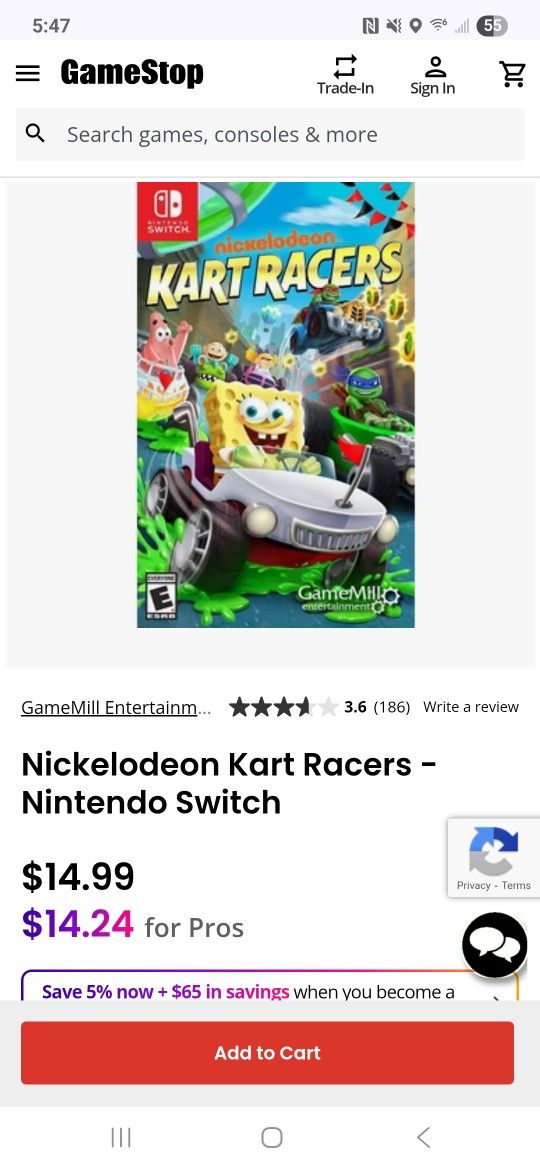Add Nickelodeon Kart Racers to cart
The image size is (540, 1170).
tap(267, 1053)
